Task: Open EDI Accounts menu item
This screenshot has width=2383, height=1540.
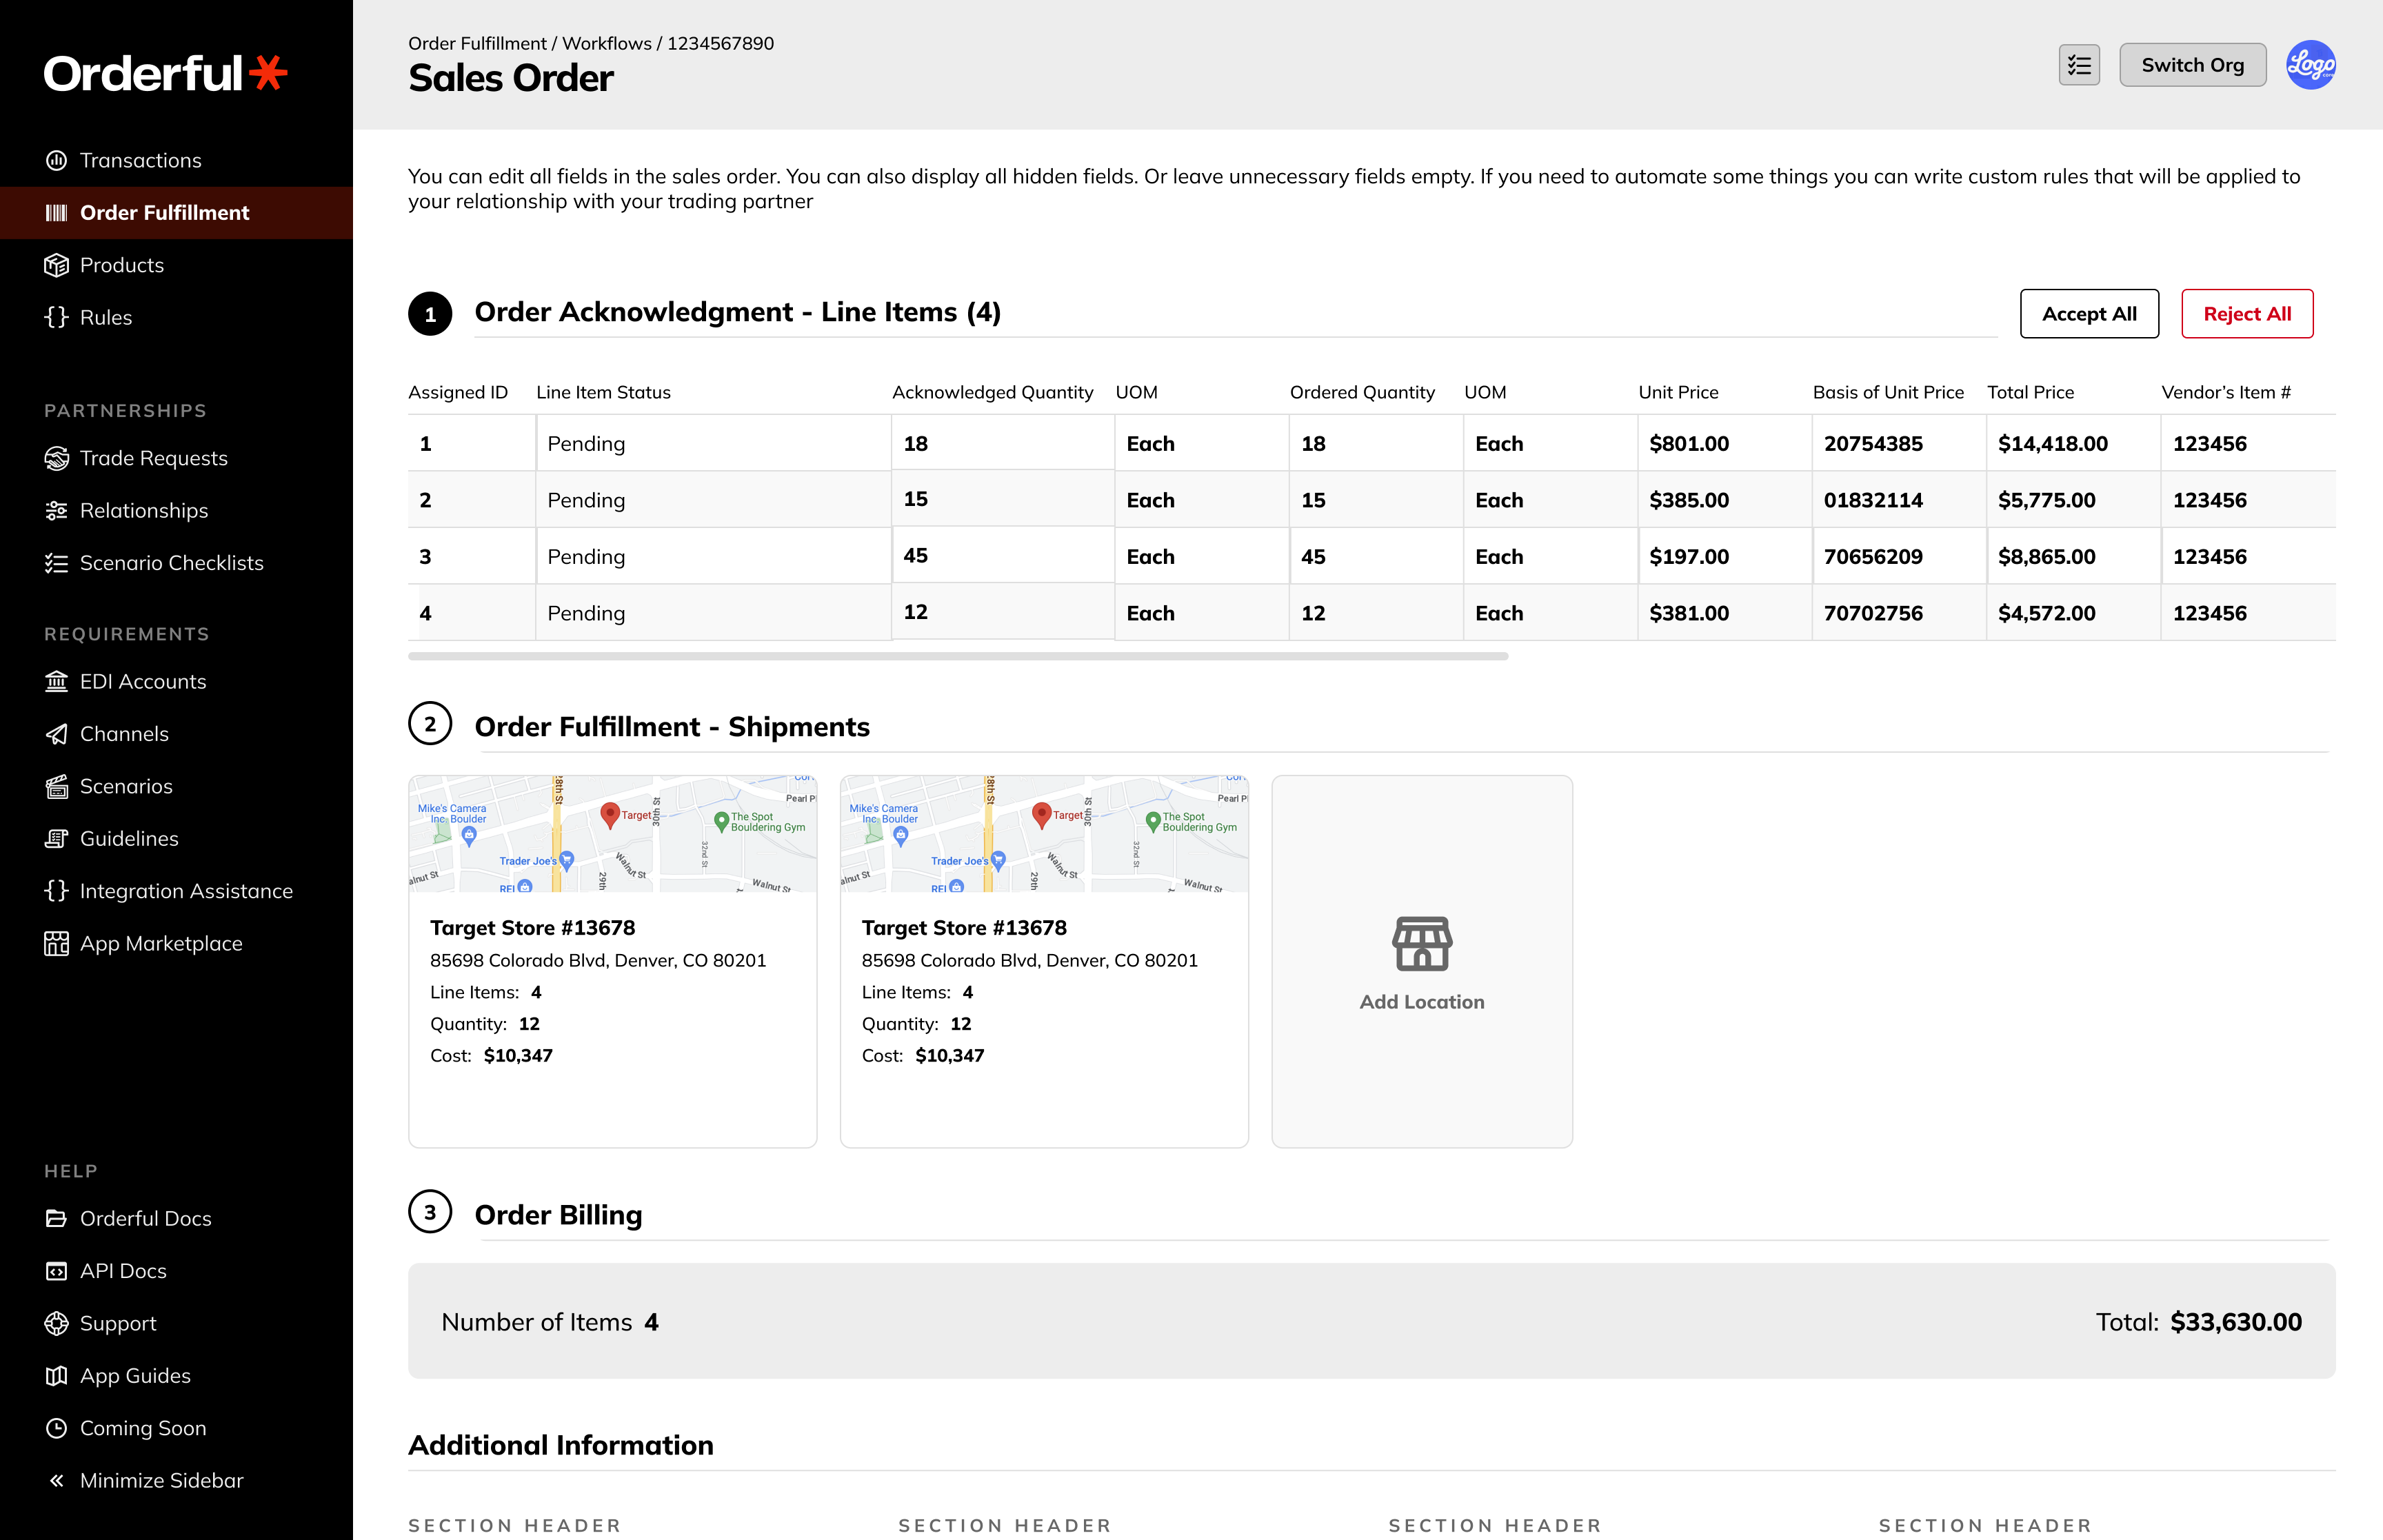Action: 176,682
